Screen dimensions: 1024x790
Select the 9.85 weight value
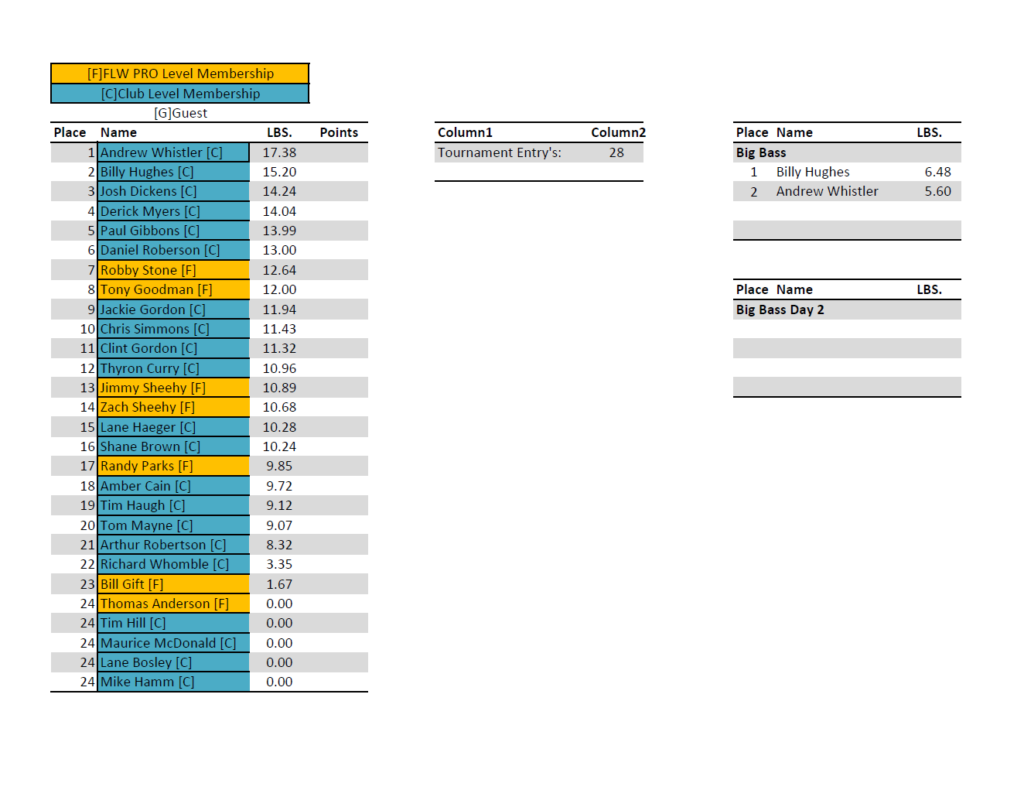point(279,466)
